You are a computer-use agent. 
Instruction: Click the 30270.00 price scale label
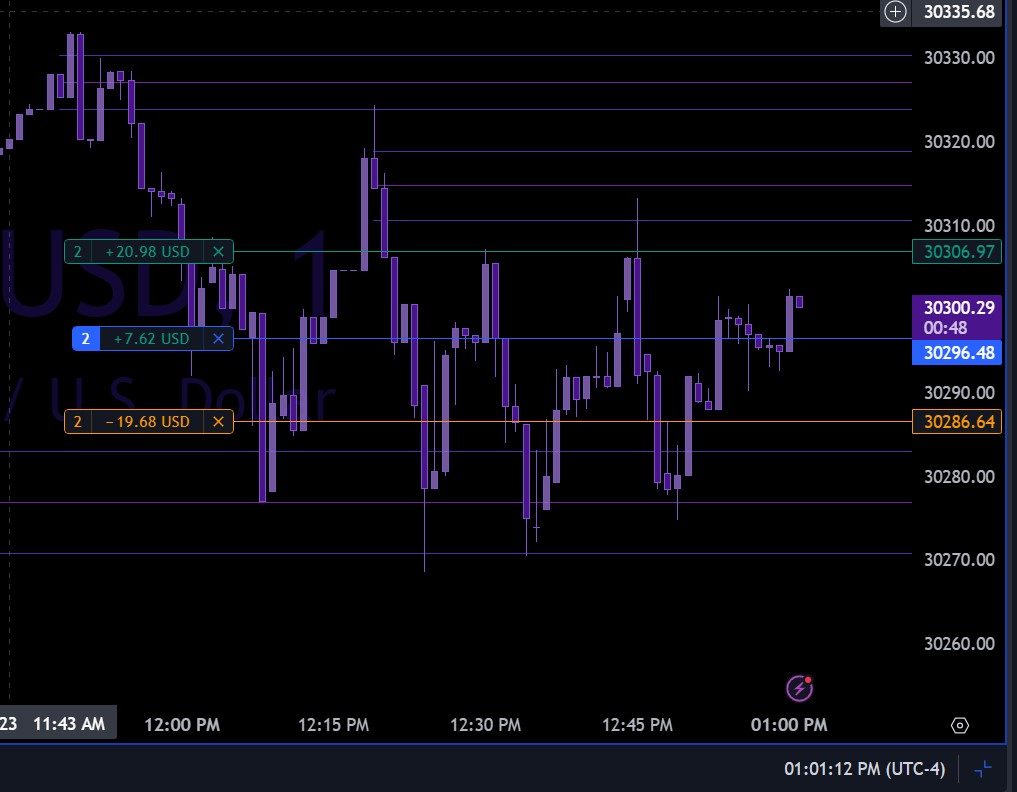(x=959, y=560)
